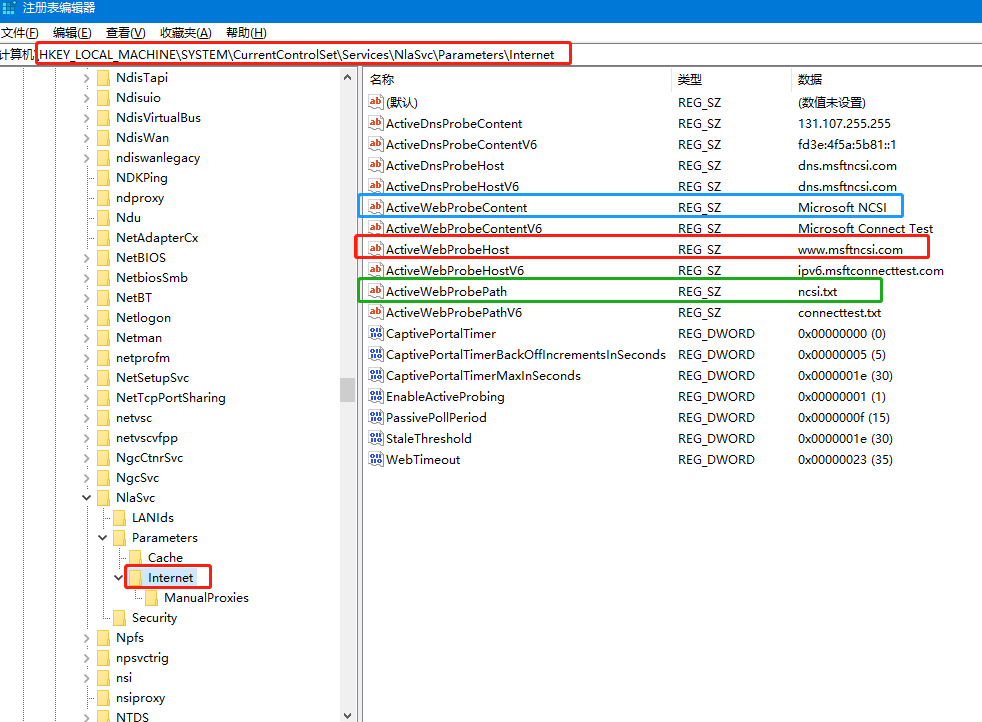Click the icon next to ActiveDnsProbeContent
This screenshot has height=722, width=982.
[x=375, y=123]
